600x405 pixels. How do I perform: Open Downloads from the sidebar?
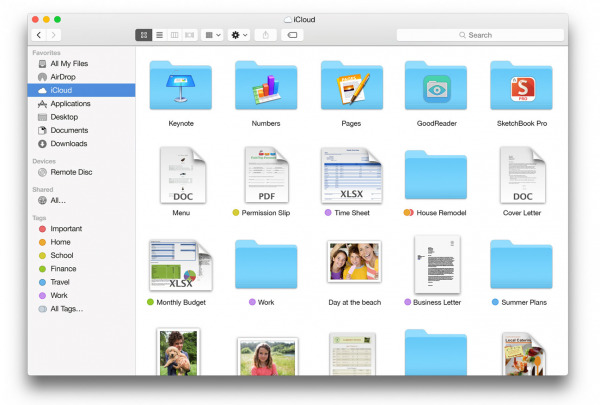(x=69, y=143)
